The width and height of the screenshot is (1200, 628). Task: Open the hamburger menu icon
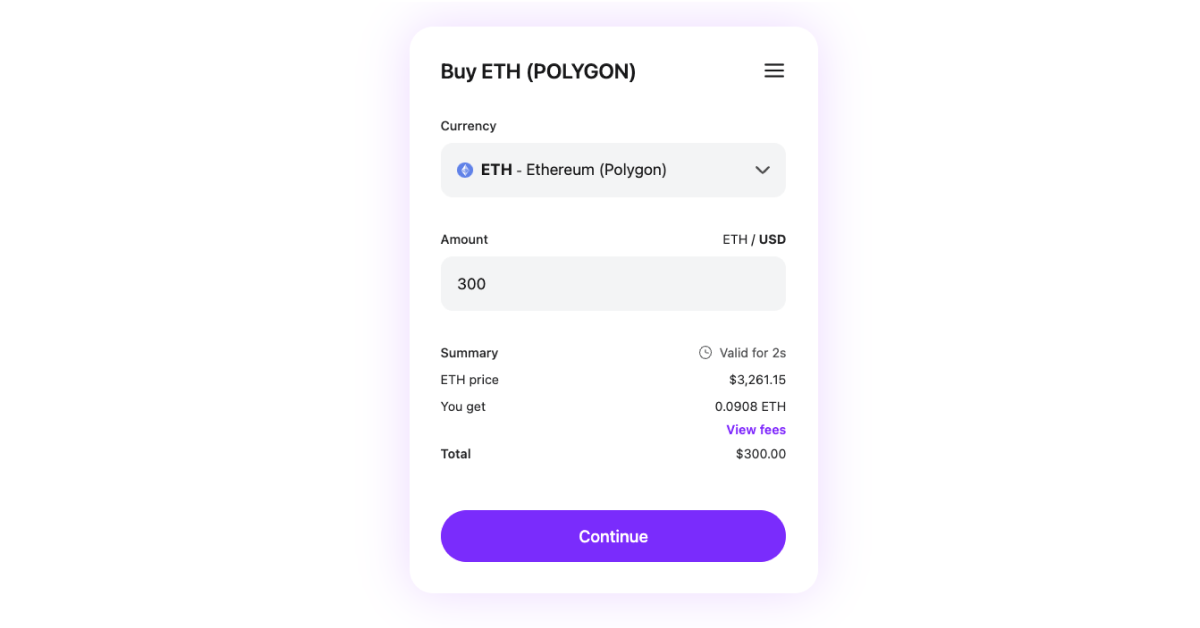pyautogui.click(x=774, y=71)
